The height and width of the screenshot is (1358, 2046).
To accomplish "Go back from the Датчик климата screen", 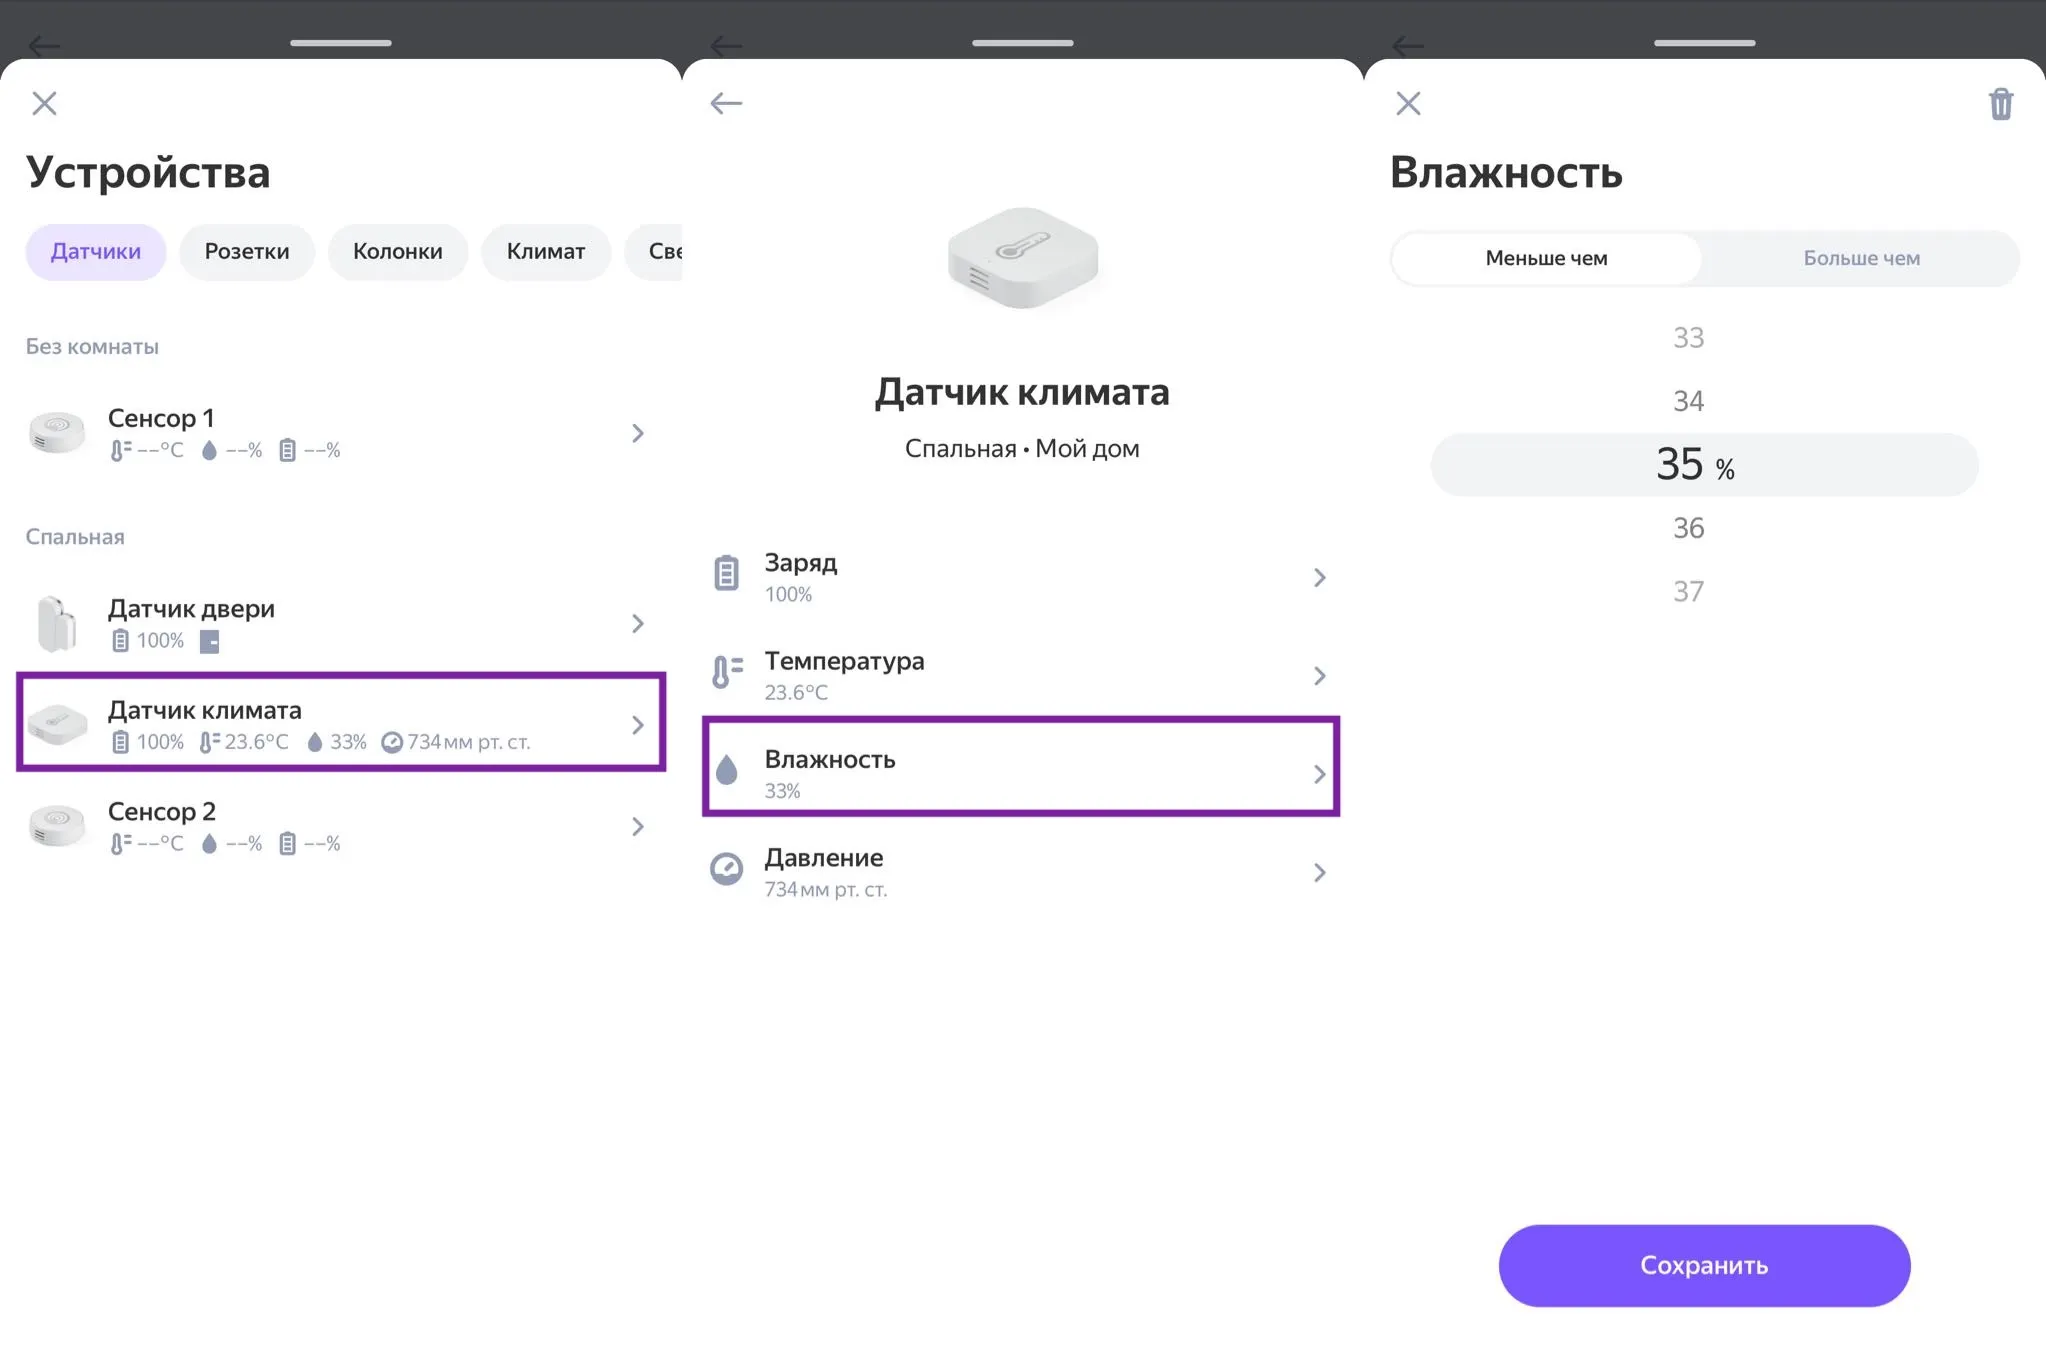I will coord(726,103).
